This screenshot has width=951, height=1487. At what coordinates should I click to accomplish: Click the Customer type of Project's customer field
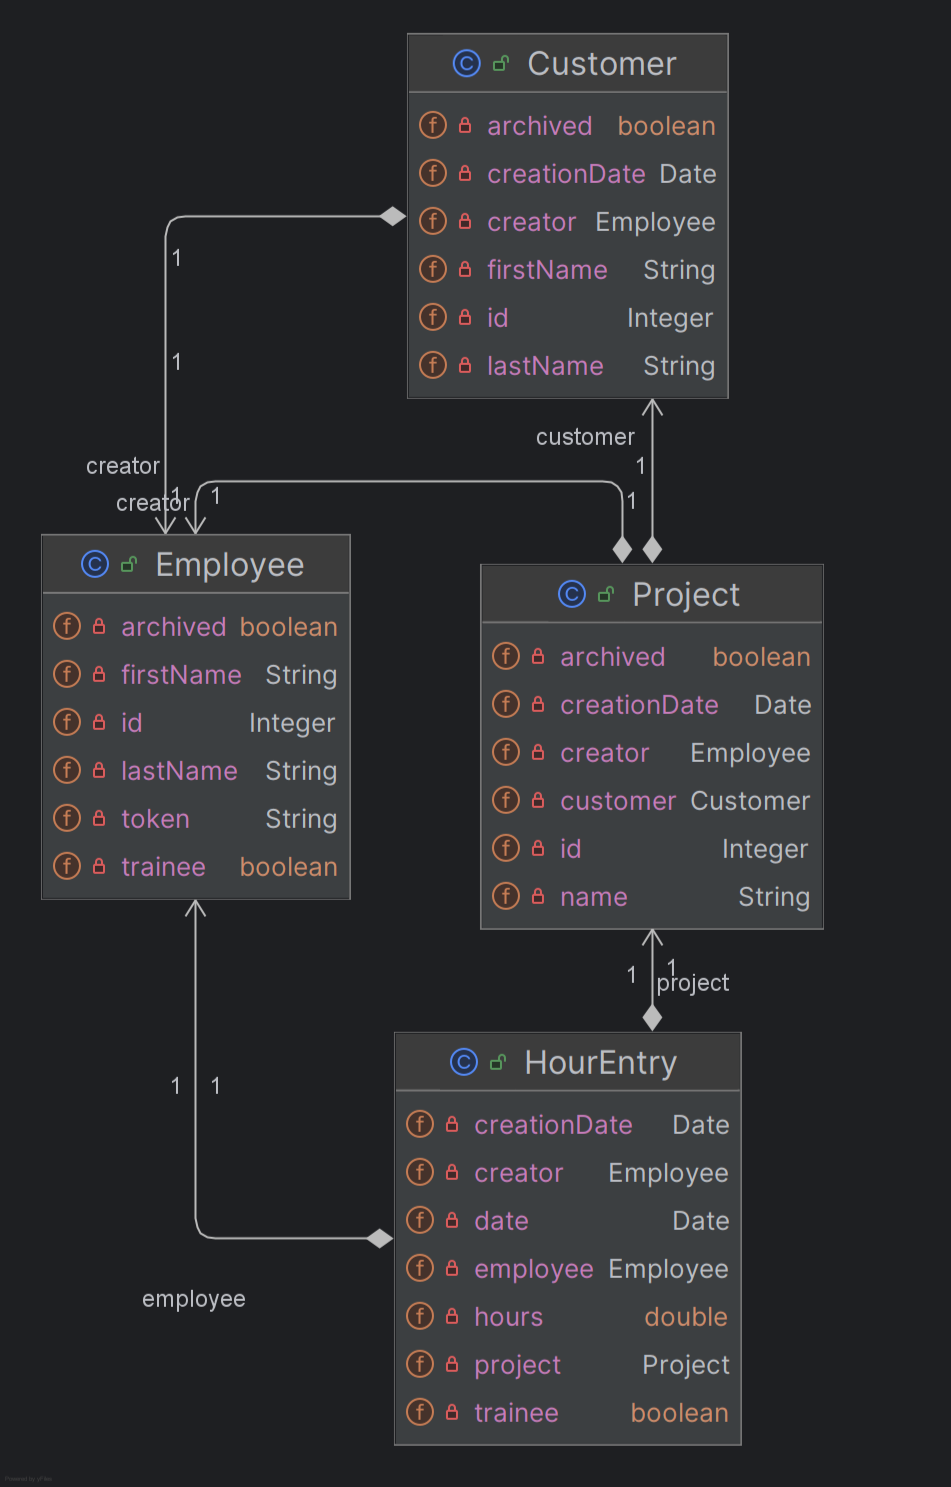click(x=750, y=801)
